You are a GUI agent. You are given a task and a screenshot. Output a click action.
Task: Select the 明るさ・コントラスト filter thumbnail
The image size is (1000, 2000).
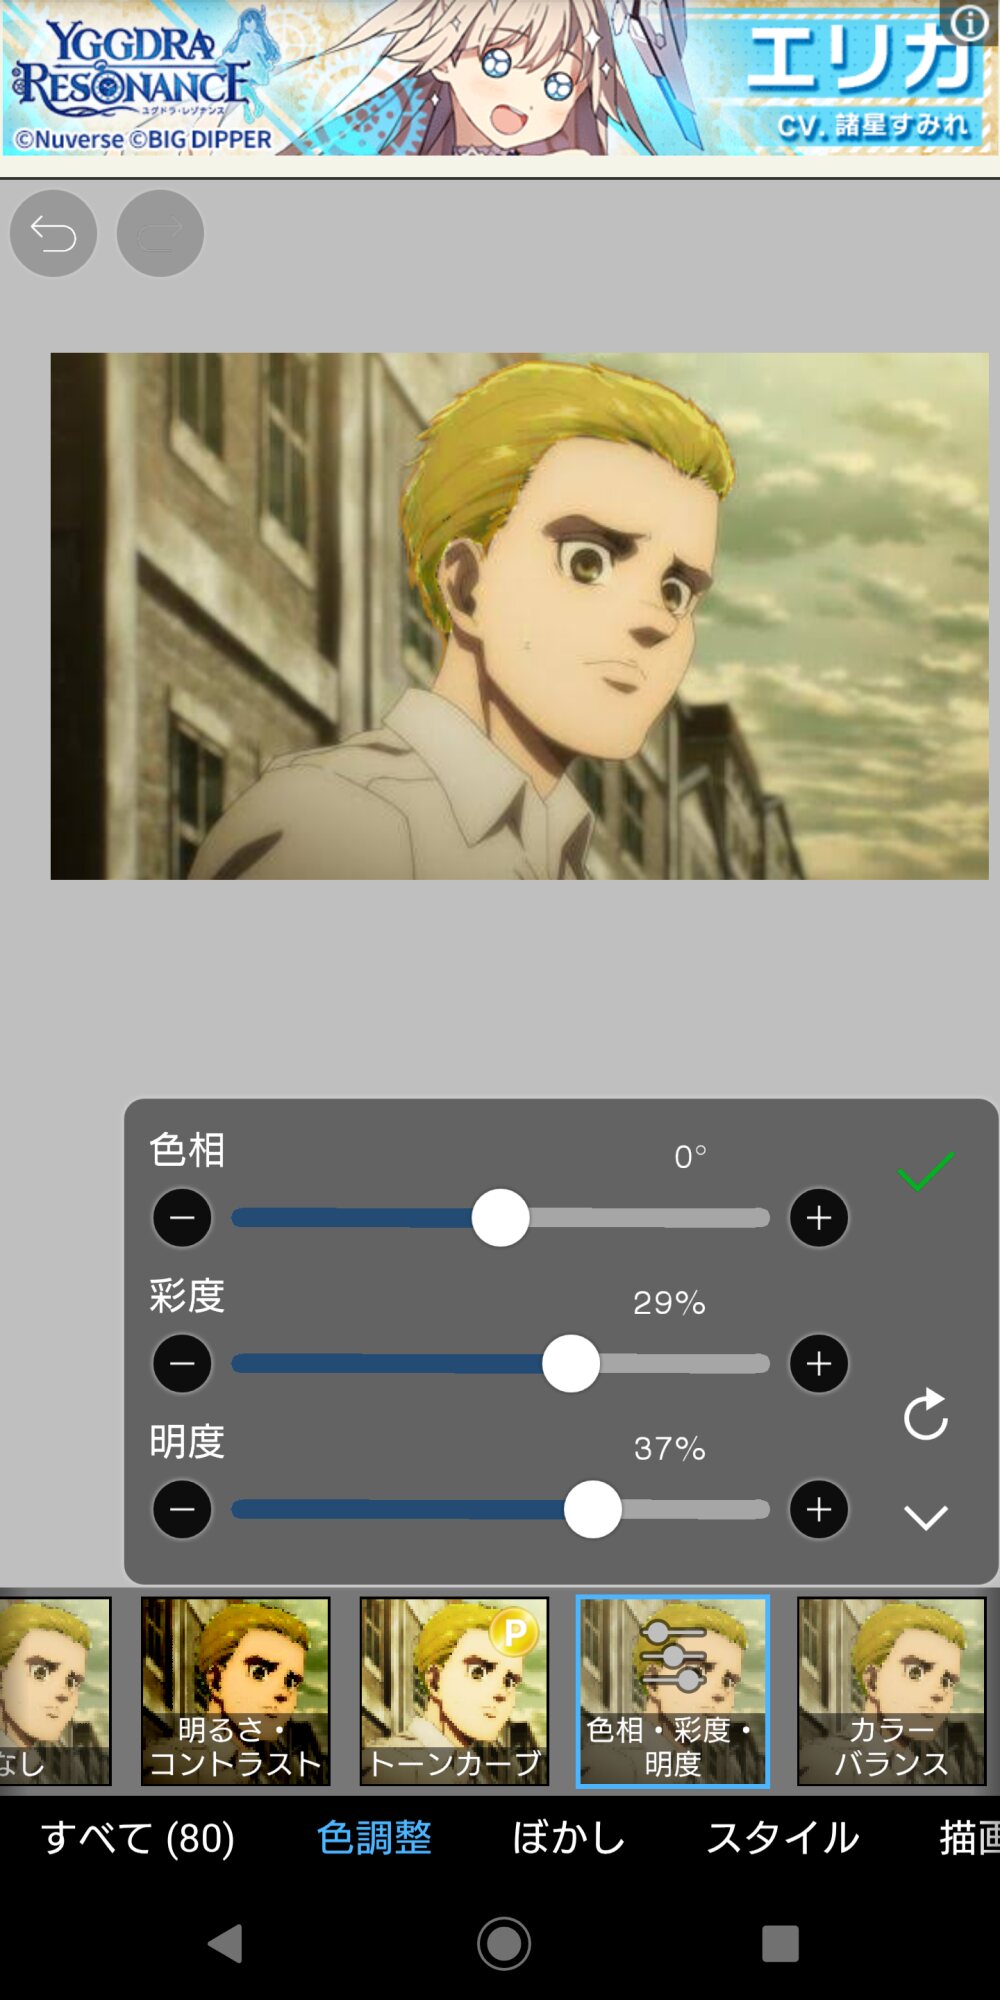click(235, 1691)
